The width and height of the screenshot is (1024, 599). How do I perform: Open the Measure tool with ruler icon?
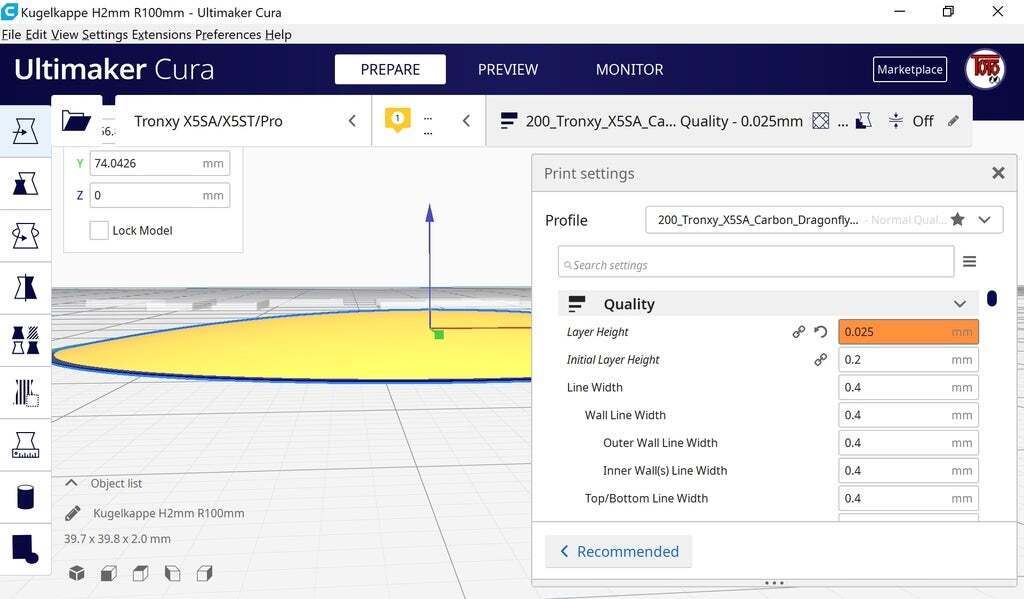point(25,445)
